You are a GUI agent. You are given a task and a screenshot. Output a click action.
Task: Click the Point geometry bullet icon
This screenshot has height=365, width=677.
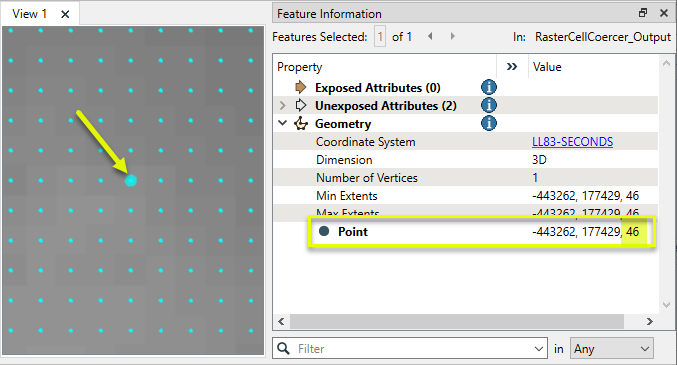pyautogui.click(x=324, y=231)
